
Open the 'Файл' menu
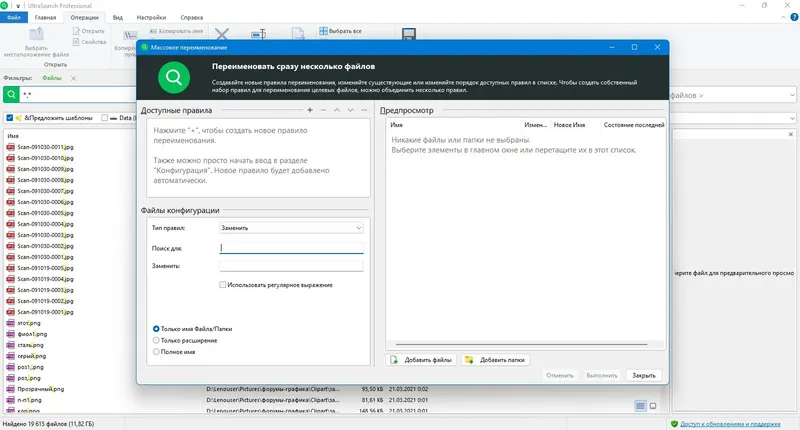tap(14, 17)
